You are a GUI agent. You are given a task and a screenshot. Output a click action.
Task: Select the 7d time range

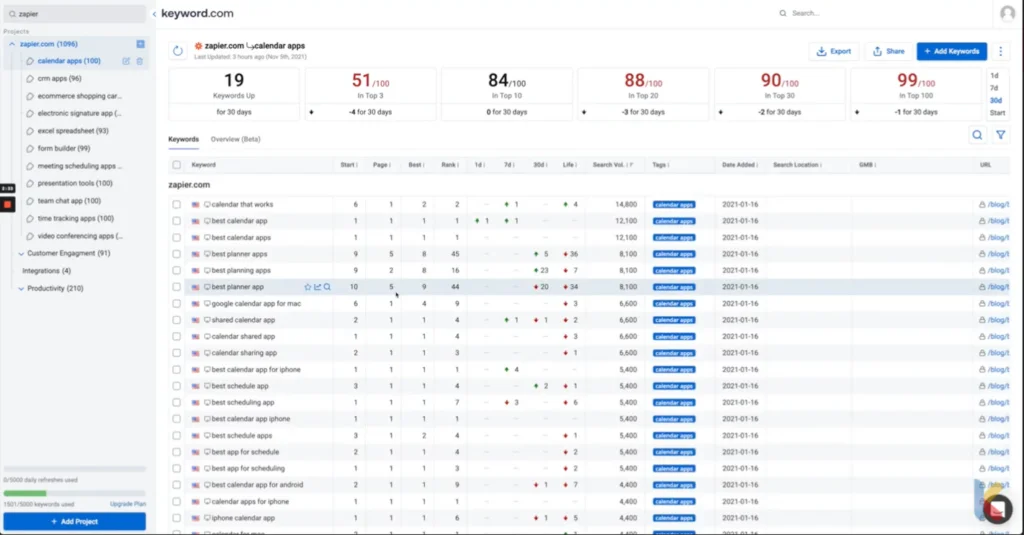tap(995, 88)
